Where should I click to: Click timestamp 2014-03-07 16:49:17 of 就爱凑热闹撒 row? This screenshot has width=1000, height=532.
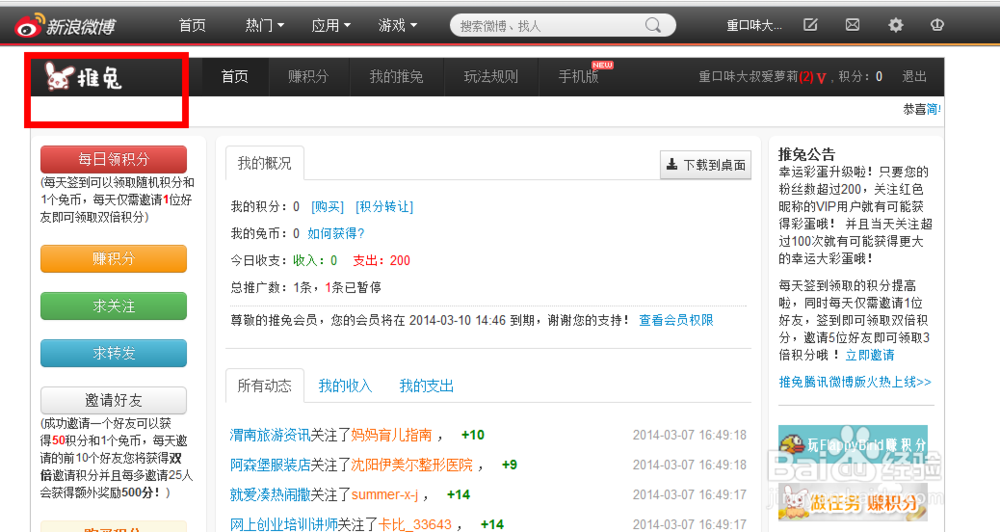pos(689,494)
